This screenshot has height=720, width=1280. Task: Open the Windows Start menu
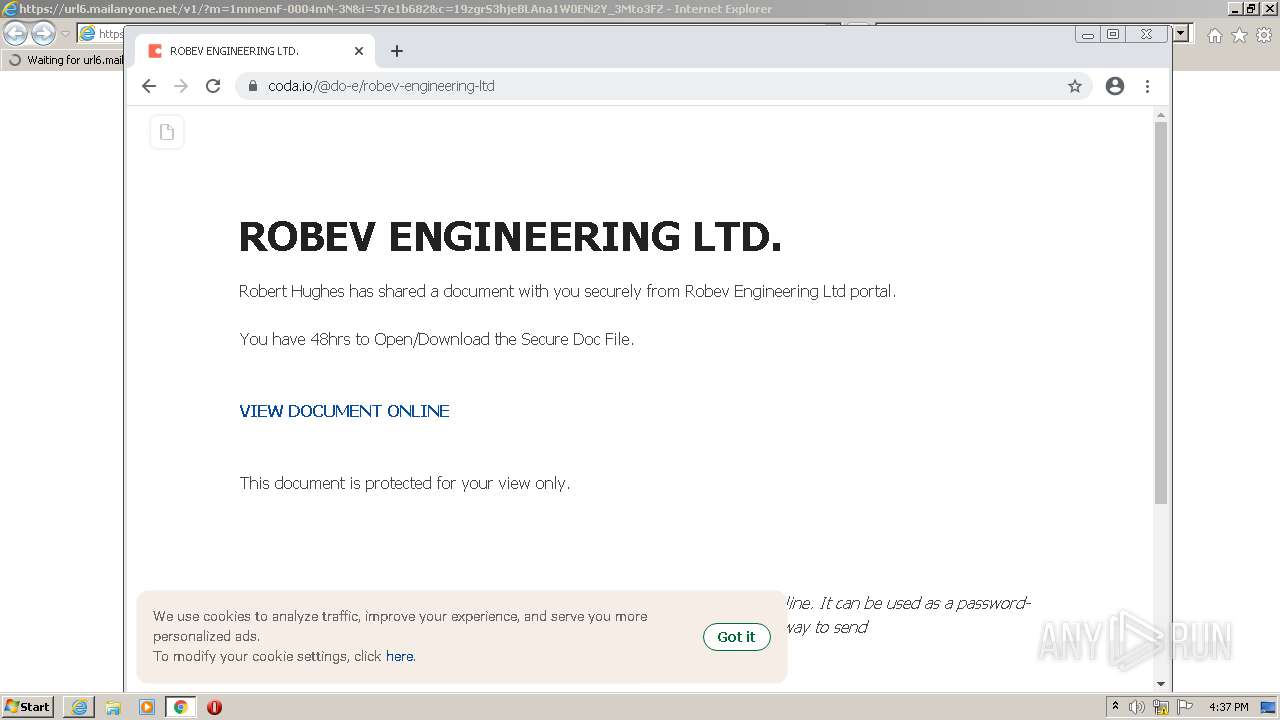point(28,706)
